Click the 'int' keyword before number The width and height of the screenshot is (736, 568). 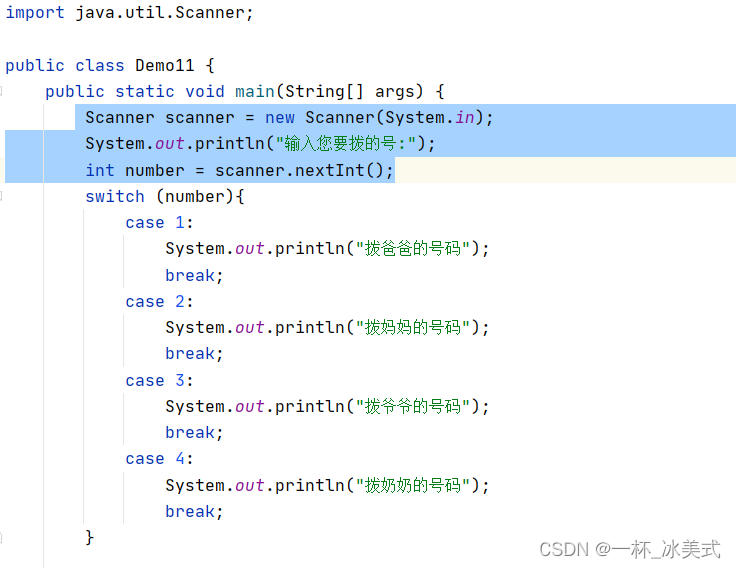tap(100, 170)
